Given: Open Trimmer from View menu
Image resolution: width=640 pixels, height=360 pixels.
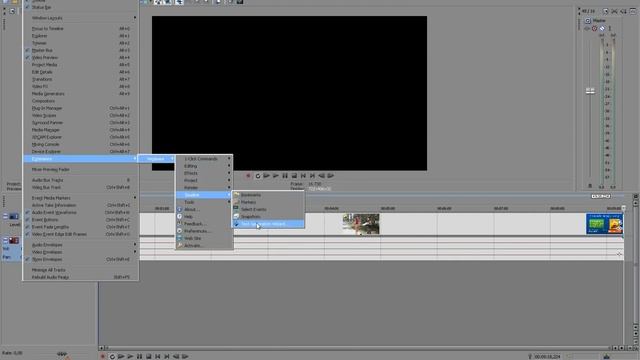Looking at the screenshot, I should [81, 43].
